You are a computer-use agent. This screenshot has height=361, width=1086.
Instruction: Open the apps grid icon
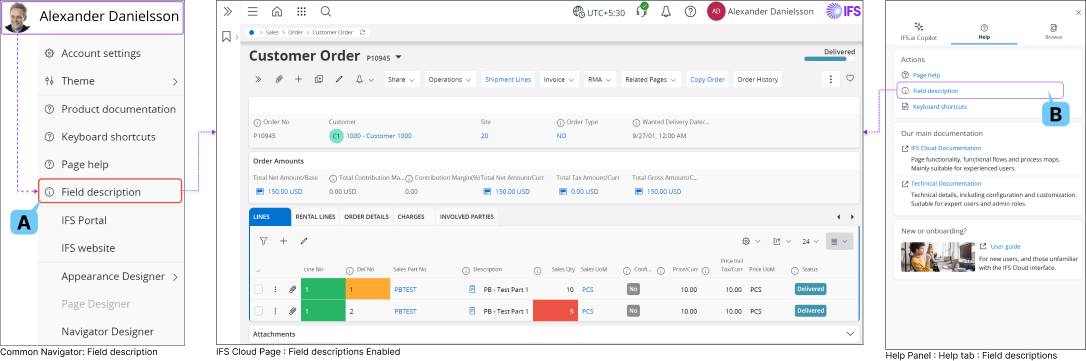click(301, 12)
